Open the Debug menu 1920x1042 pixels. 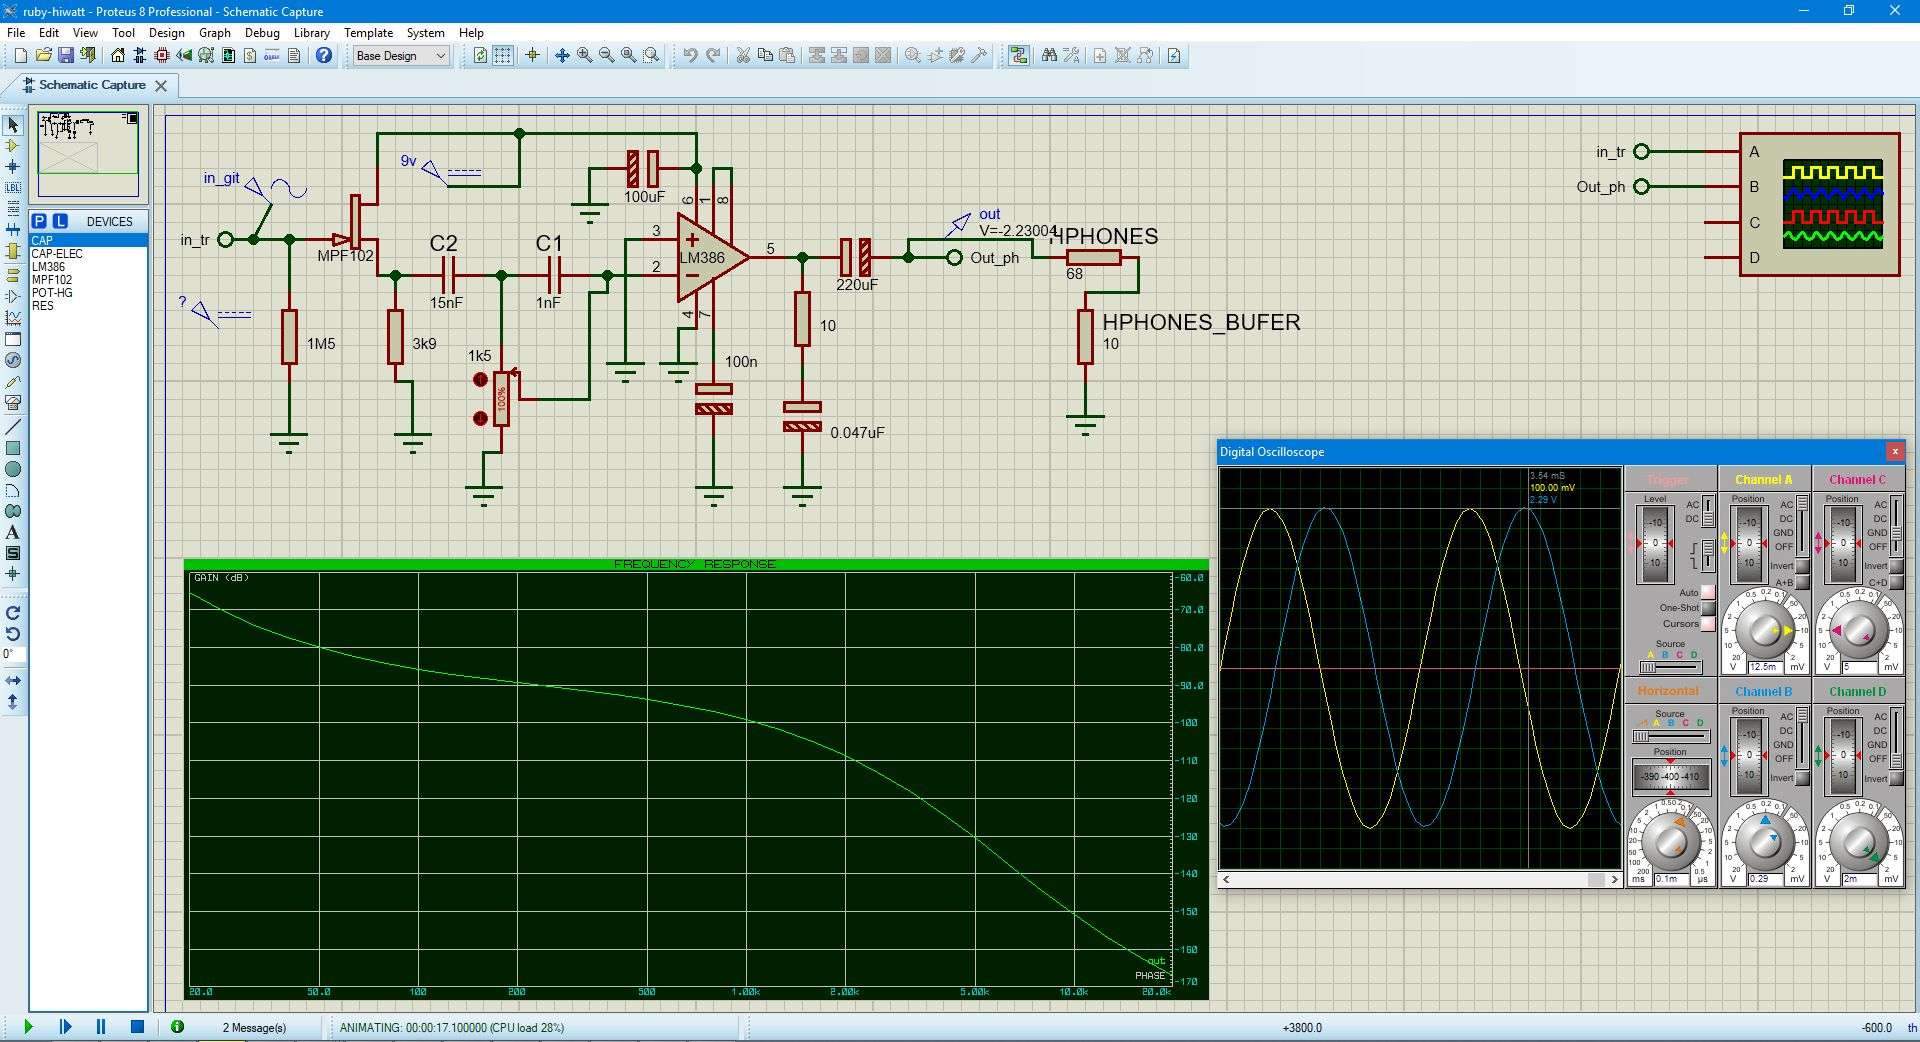[262, 33]
